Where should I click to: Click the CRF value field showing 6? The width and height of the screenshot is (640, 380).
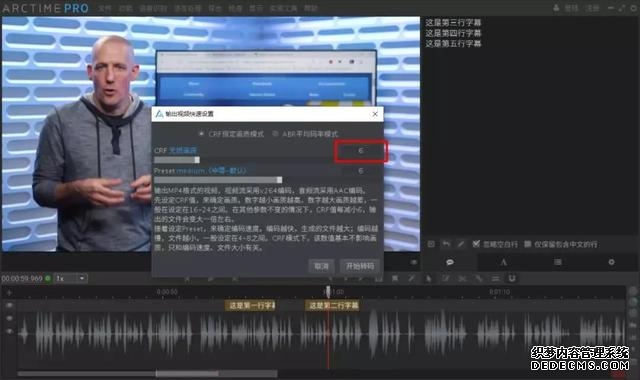click(x=360, y=151)
